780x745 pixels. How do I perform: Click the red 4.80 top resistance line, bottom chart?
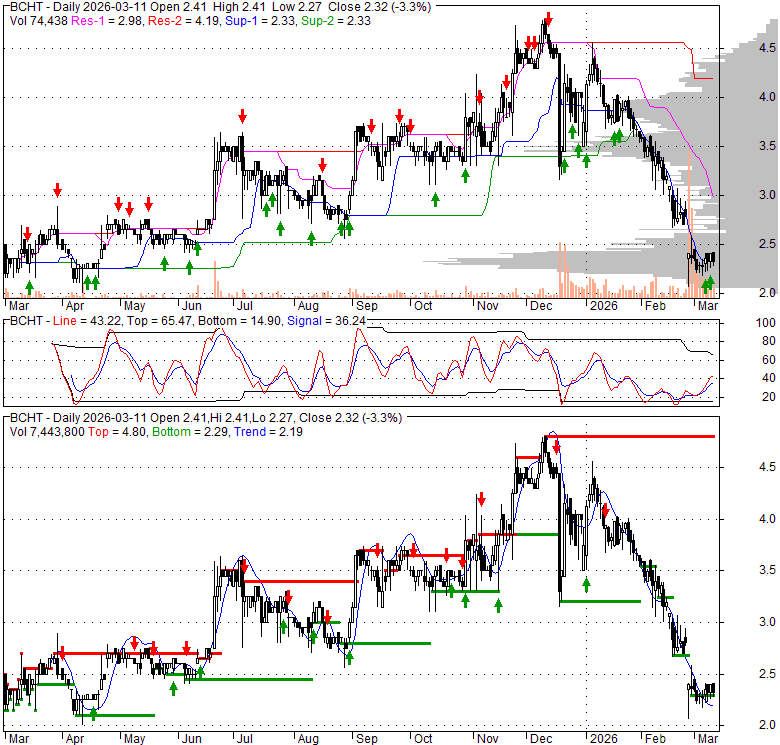coord(630,437)
